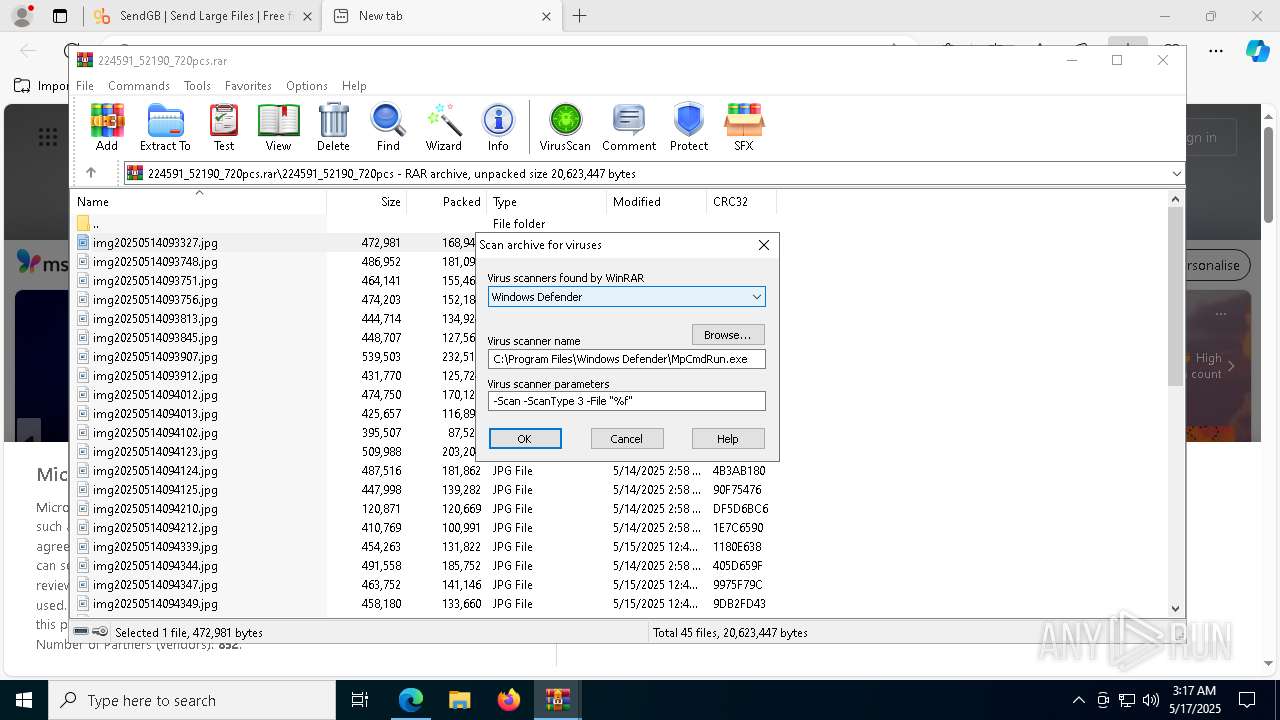
Task: Open Firefox from the taskbar
Action: click(508, 700)
